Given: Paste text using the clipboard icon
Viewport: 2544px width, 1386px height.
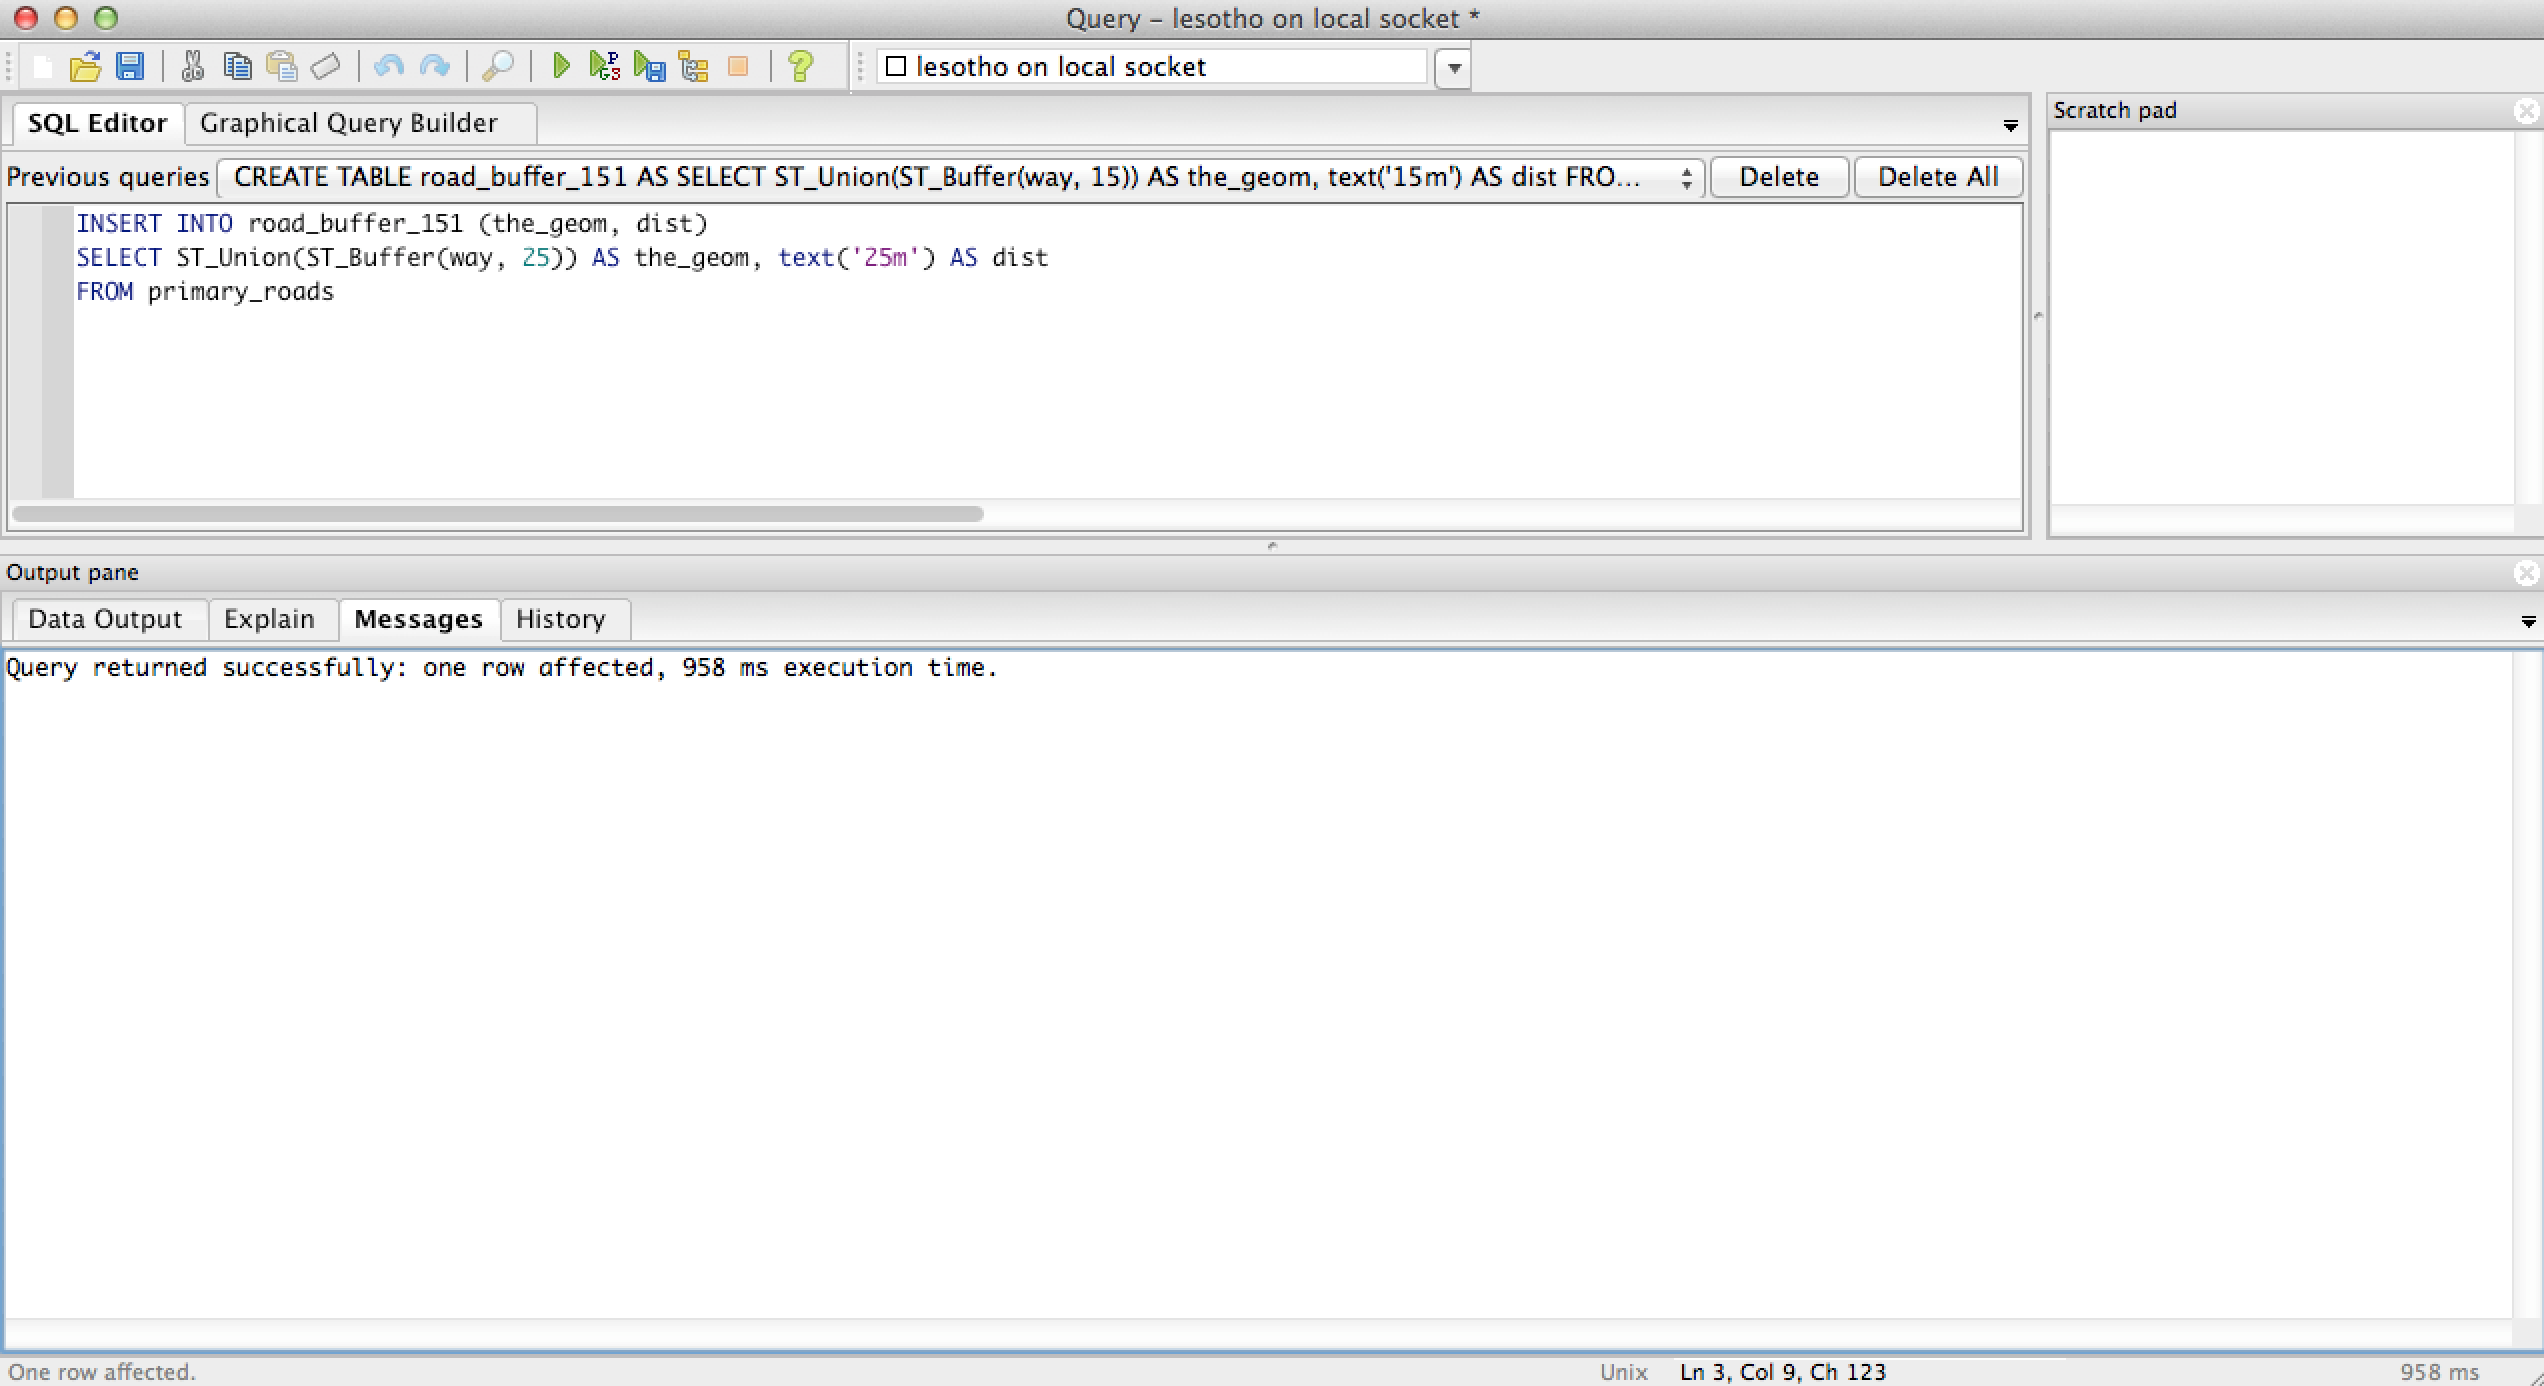Looking at the screenshot, I should click(281, 67).
